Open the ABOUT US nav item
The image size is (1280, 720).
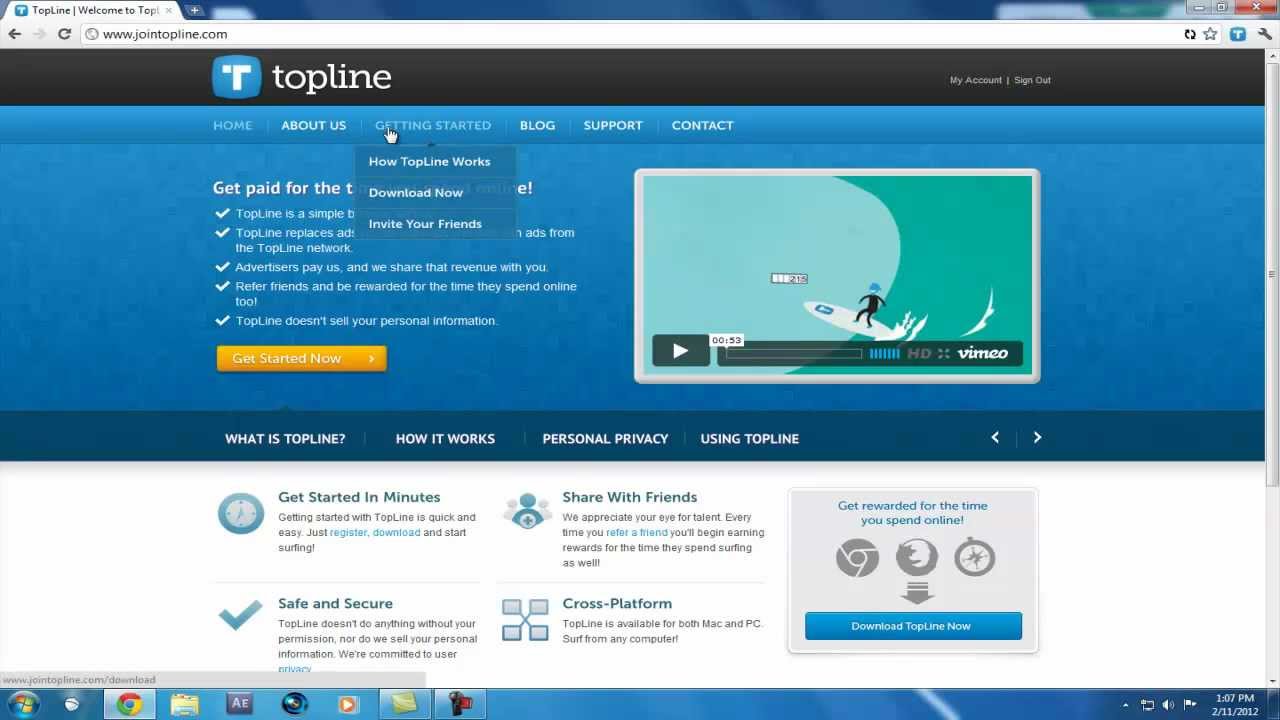point(313,125)
